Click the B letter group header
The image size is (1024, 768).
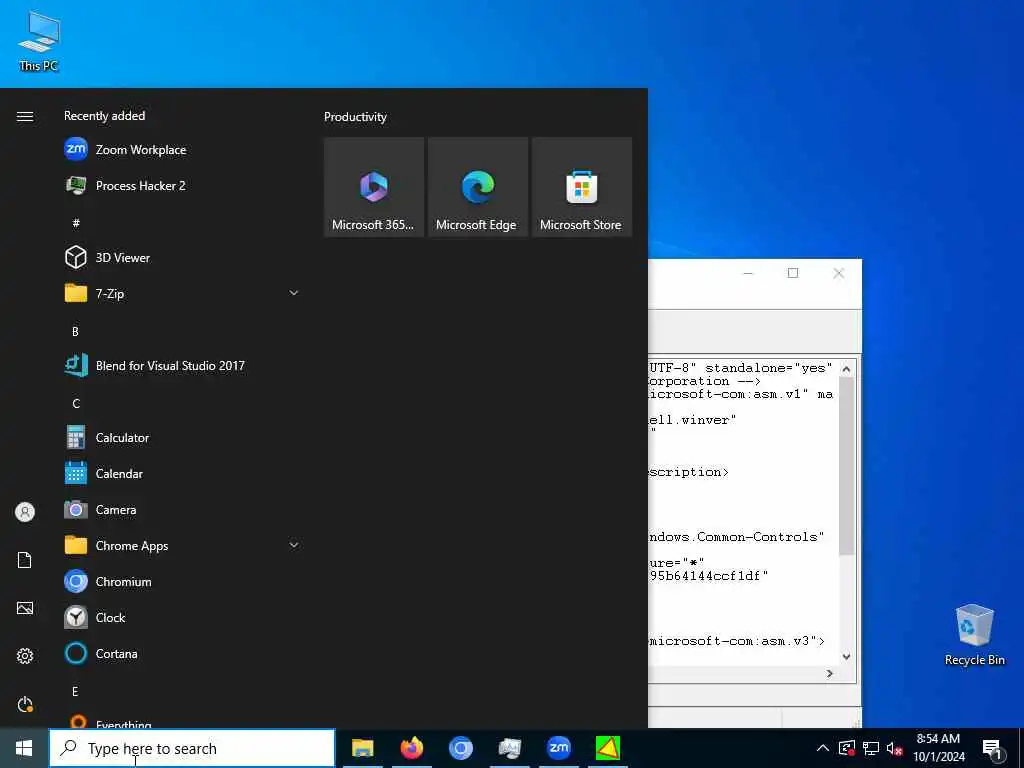point(75,331)
